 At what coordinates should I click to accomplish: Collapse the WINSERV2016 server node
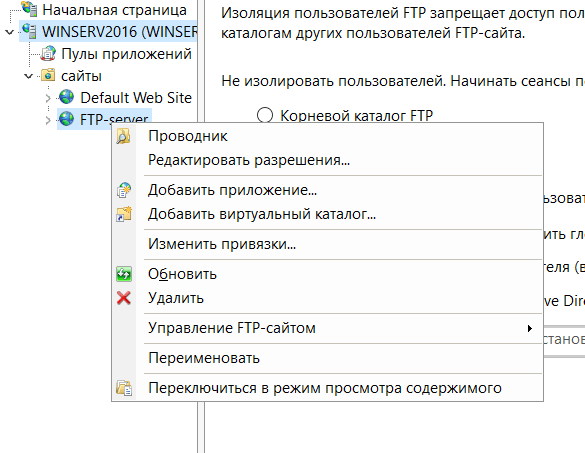coord(10,32)
